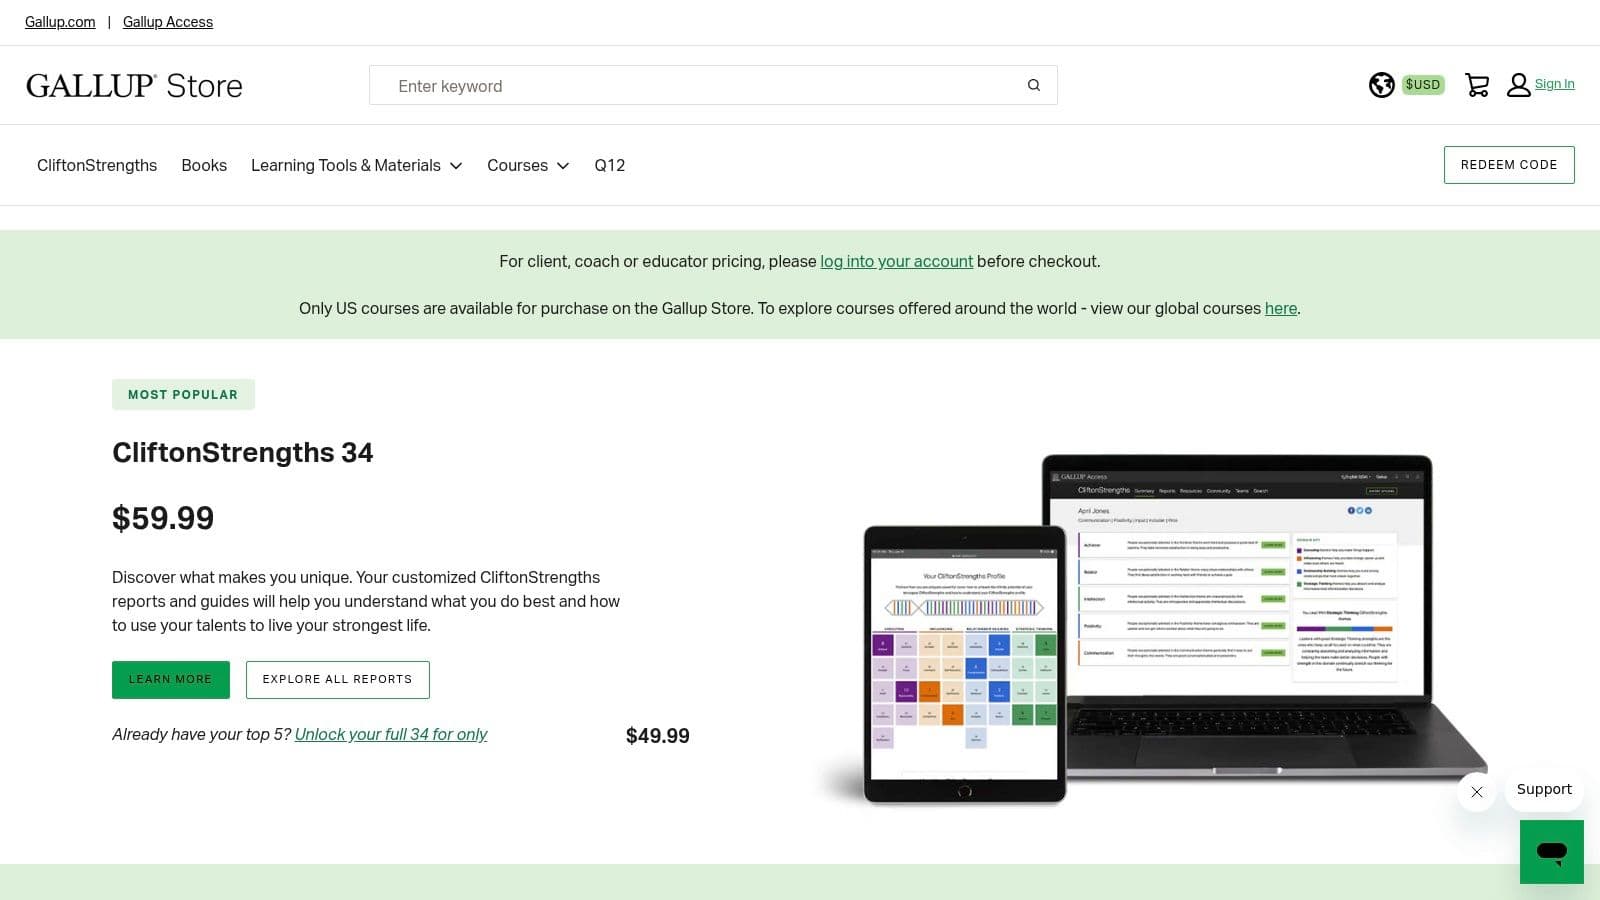The height and width of the screenshot is (900, 1600).
Task: Click the user account icon
Action: tap(1518, 85)
